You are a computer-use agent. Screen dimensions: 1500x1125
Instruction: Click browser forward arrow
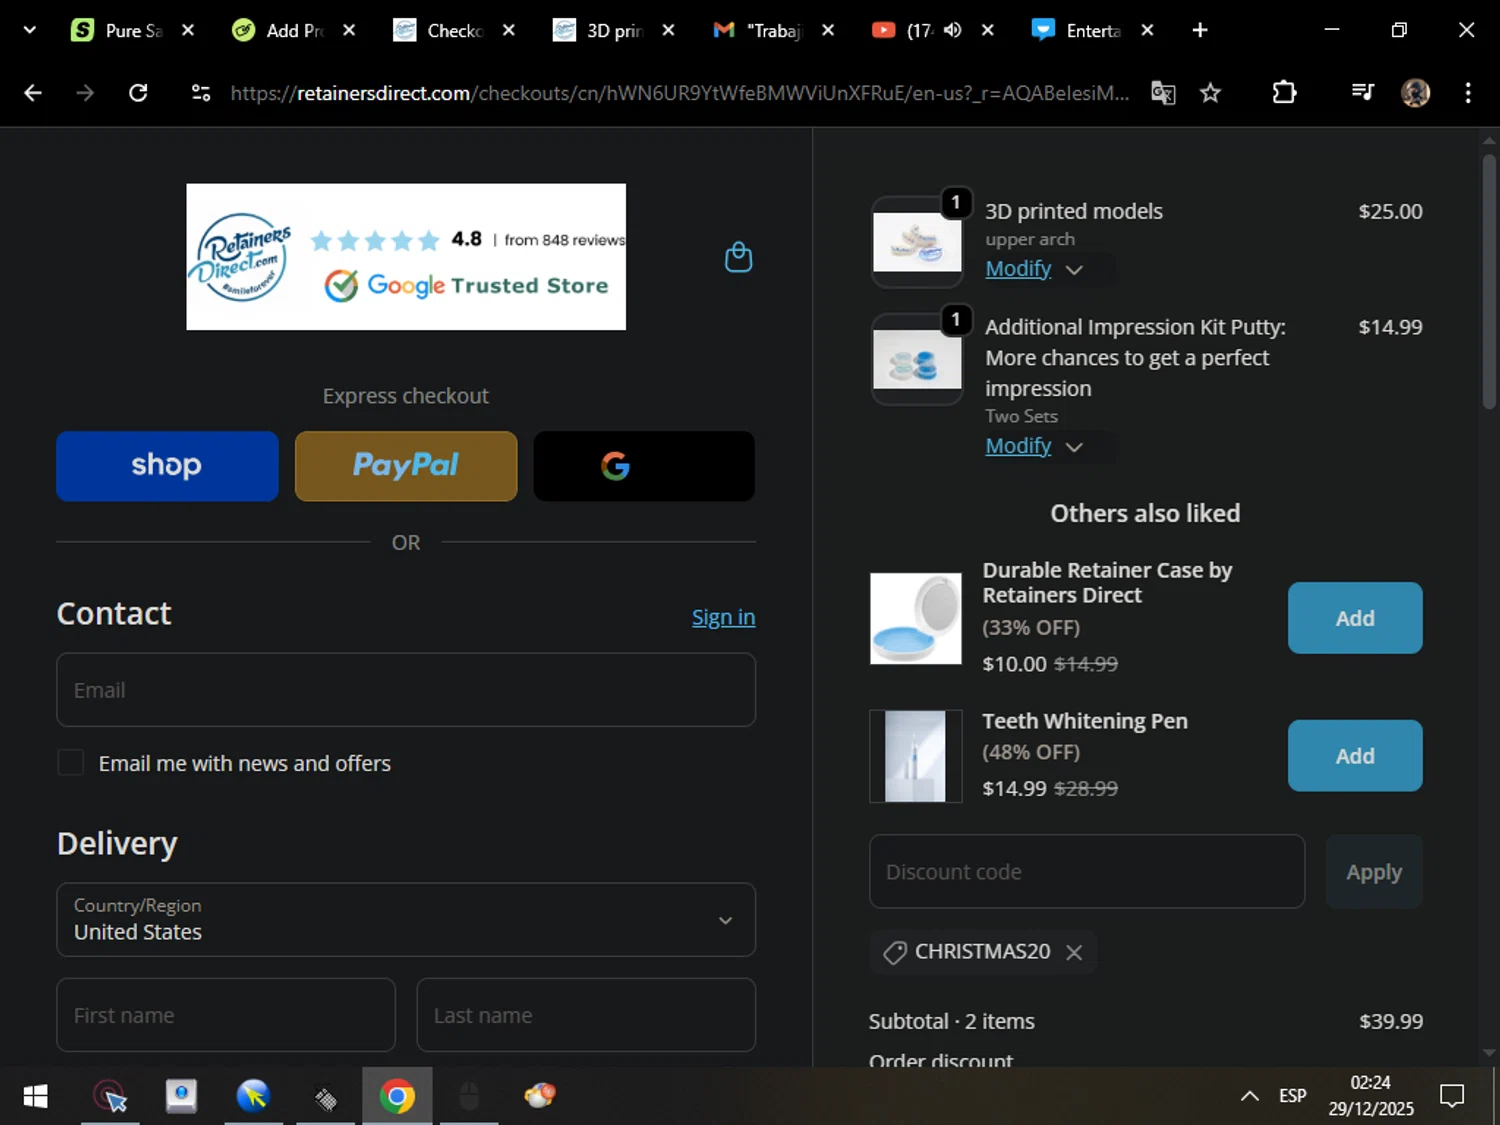pyautogui.click(x=85, y=93)
